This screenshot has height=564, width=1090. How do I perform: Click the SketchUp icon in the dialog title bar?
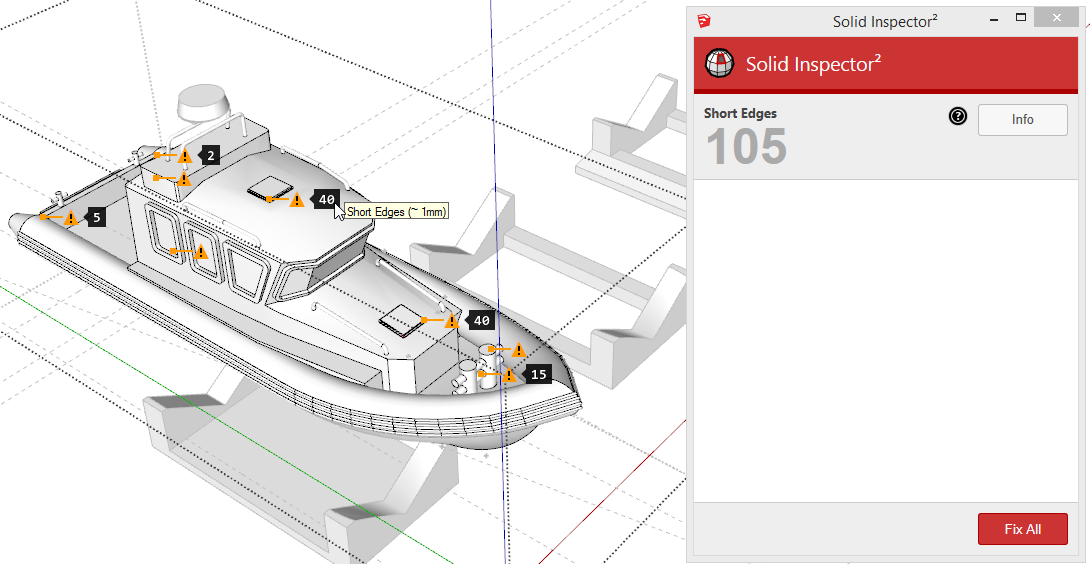click(x=706, y=20)
